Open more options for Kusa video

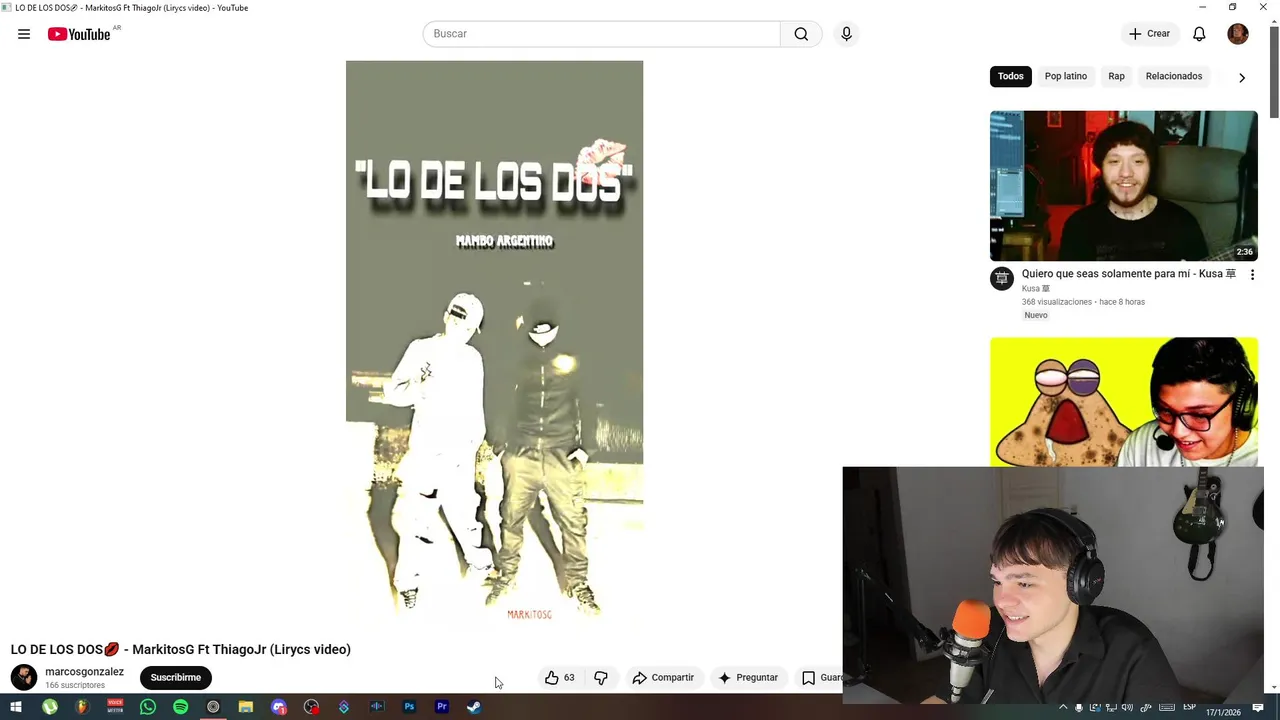(x=1252, y=274)
